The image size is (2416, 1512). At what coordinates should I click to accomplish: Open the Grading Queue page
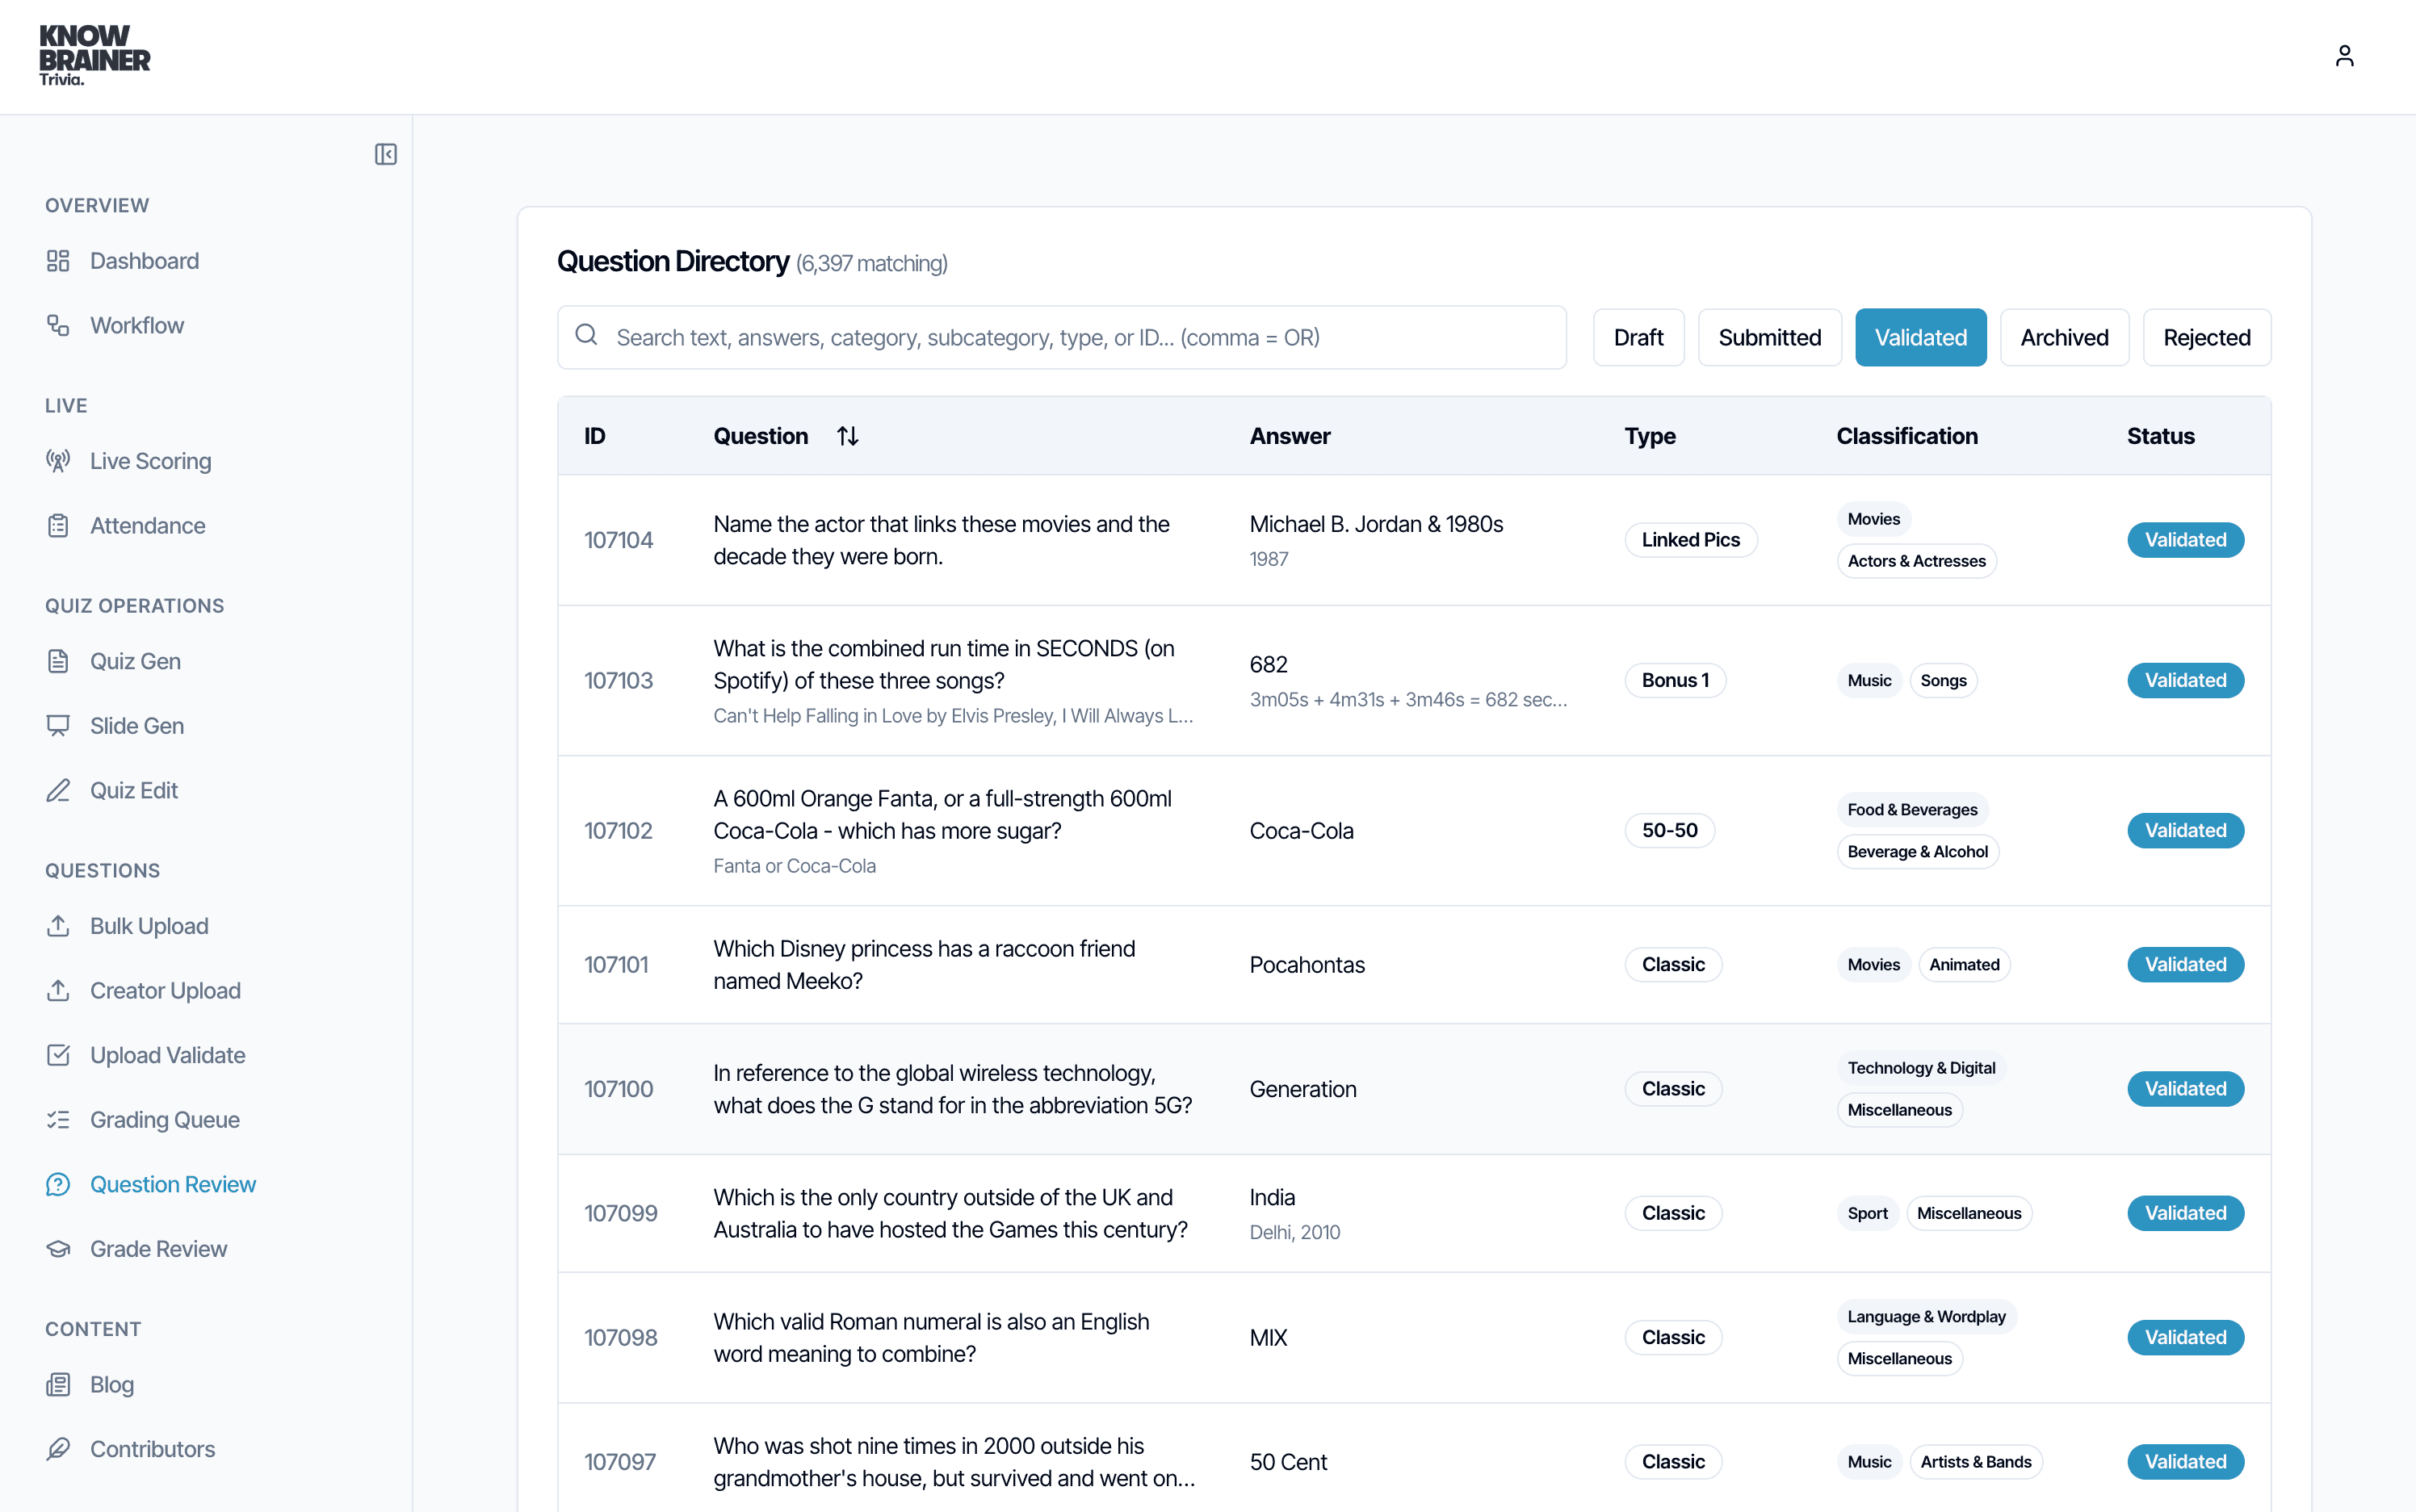coord(164,1119)
